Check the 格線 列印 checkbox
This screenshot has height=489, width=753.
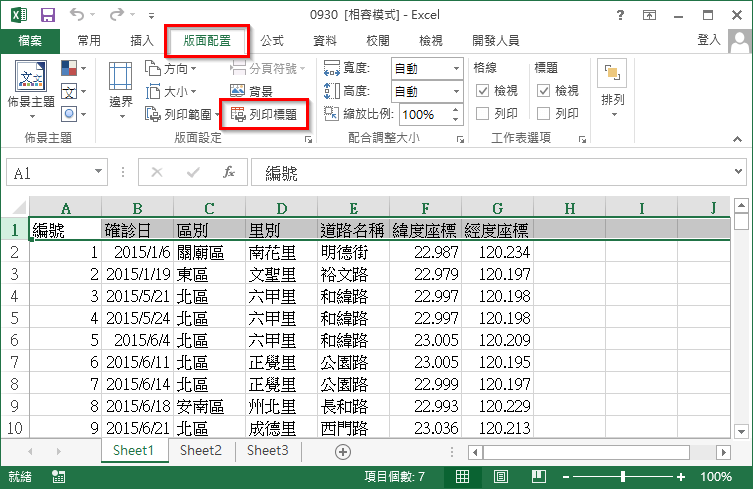pos(482,114)
